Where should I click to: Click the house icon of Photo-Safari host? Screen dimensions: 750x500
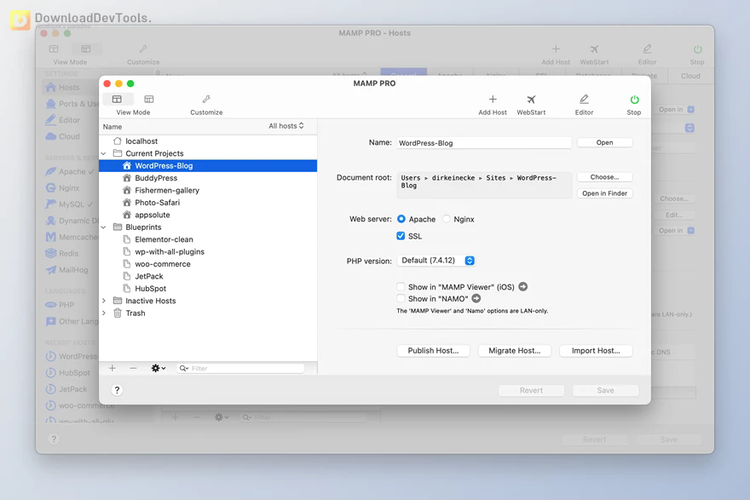[126, 202]
